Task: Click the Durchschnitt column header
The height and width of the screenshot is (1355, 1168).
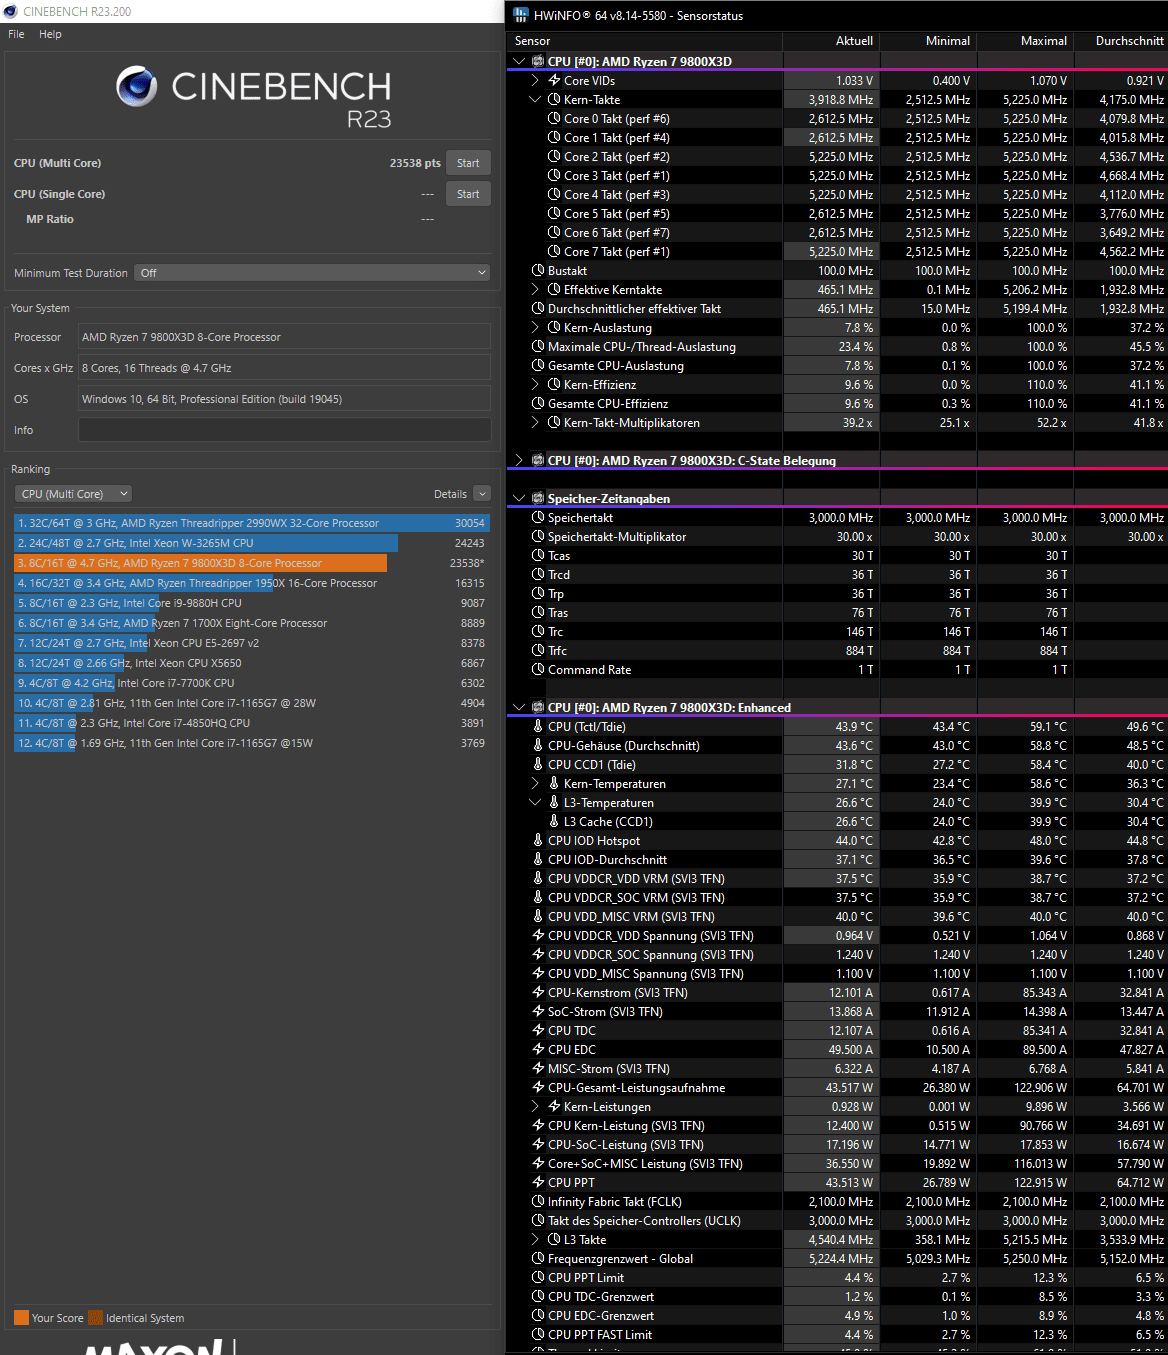Action: coord(1130,41)
